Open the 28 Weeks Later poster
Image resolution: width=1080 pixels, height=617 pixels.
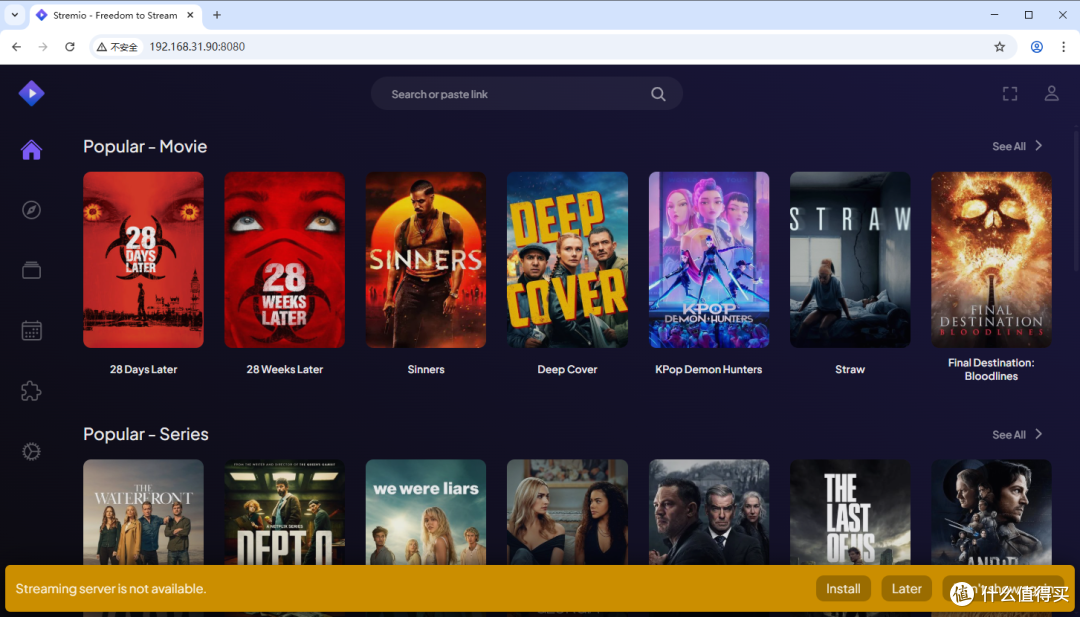click(284, 260)
